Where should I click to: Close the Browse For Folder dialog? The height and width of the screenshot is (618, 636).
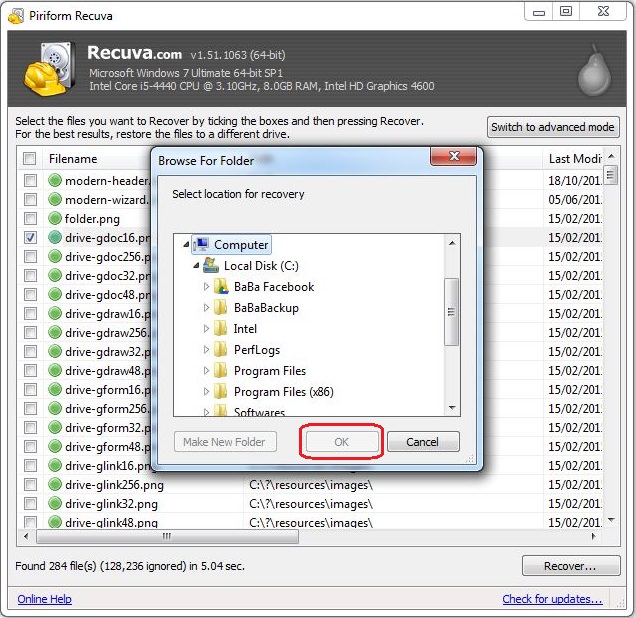(x=454, y=156)
